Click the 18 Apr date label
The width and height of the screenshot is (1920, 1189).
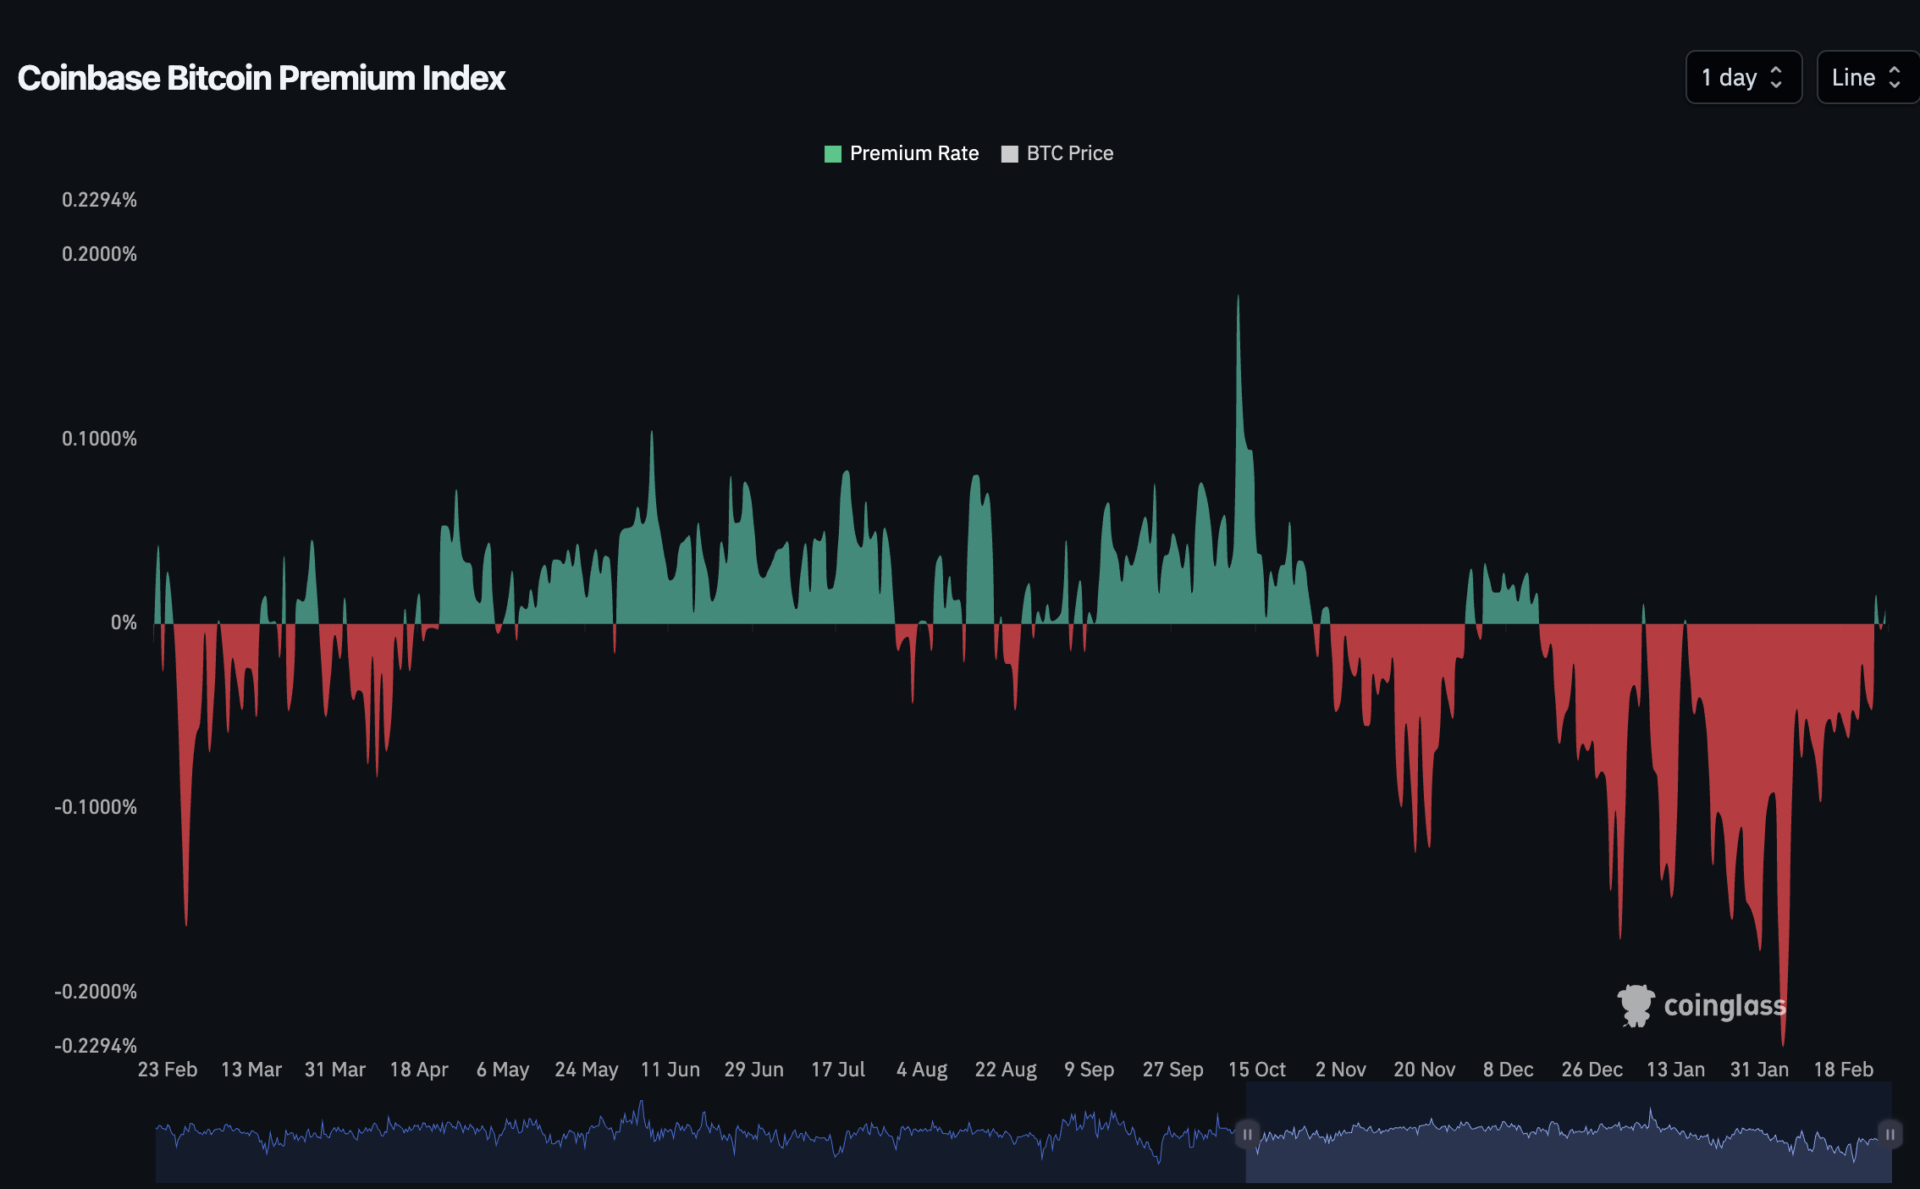click(x=419, y=1070)
